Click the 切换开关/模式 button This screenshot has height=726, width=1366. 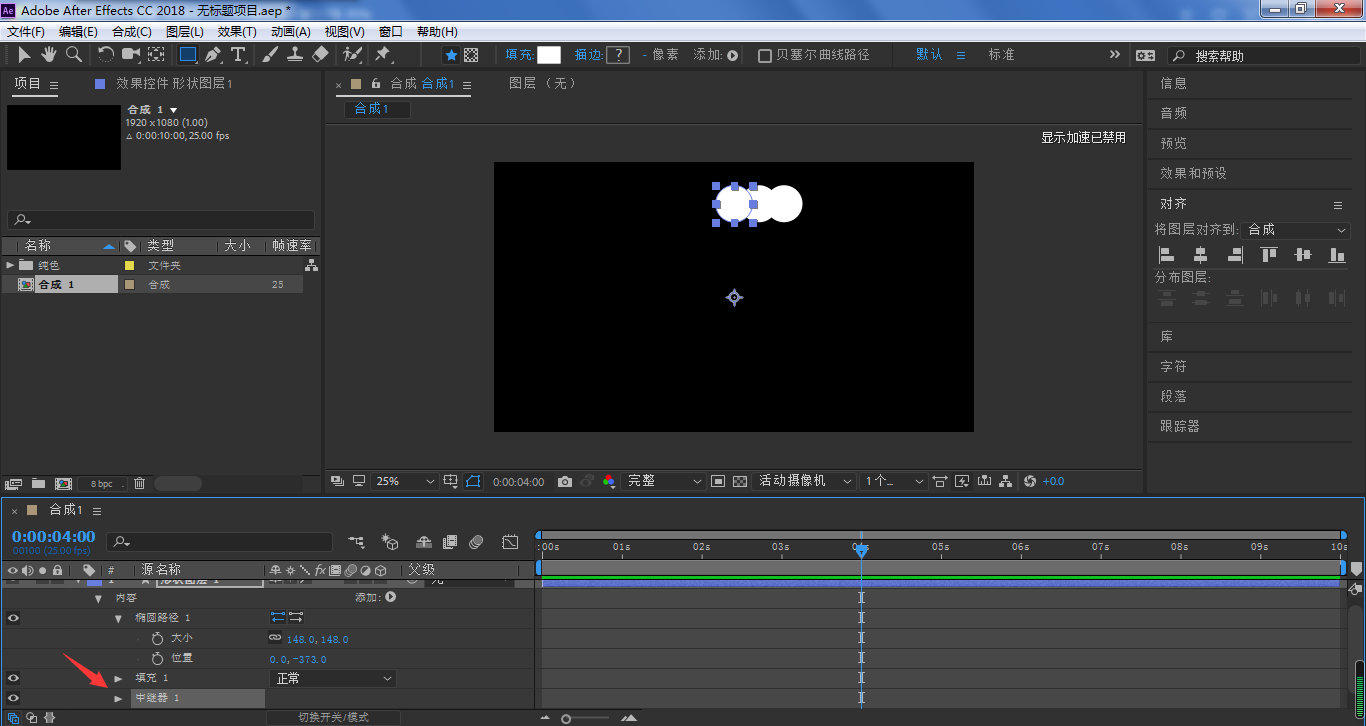(333, 717)
